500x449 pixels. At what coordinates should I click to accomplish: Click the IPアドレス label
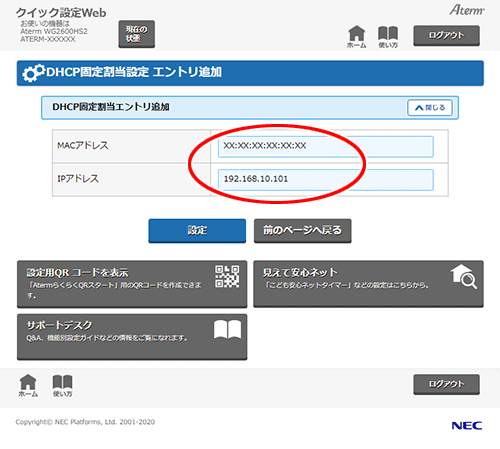pos(78,179)
